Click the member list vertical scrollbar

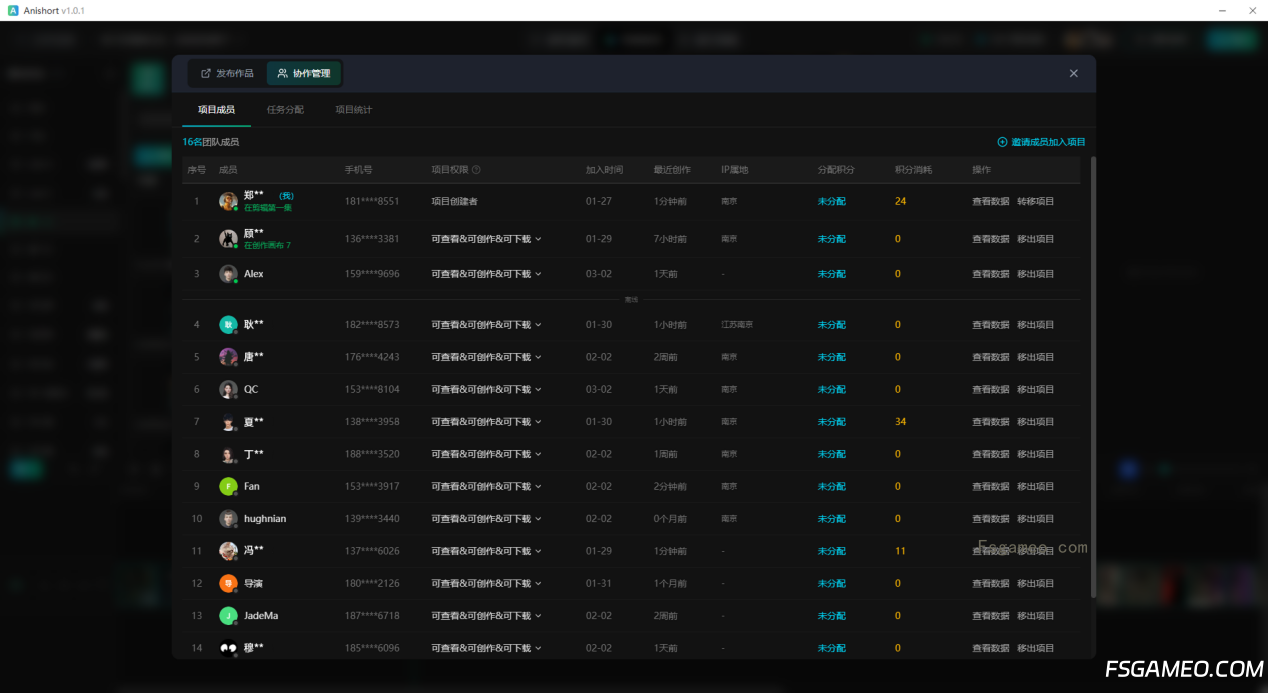point(1092,376)
